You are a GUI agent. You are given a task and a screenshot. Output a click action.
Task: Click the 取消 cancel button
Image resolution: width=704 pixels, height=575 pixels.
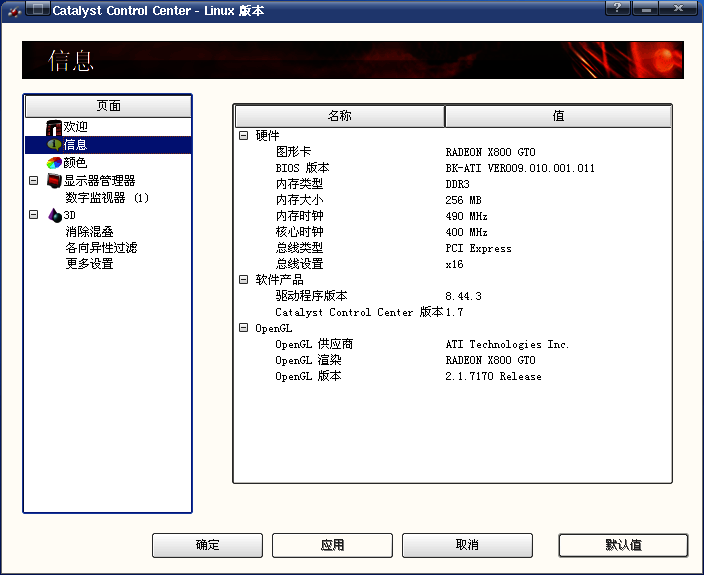[x=467, y=545]
